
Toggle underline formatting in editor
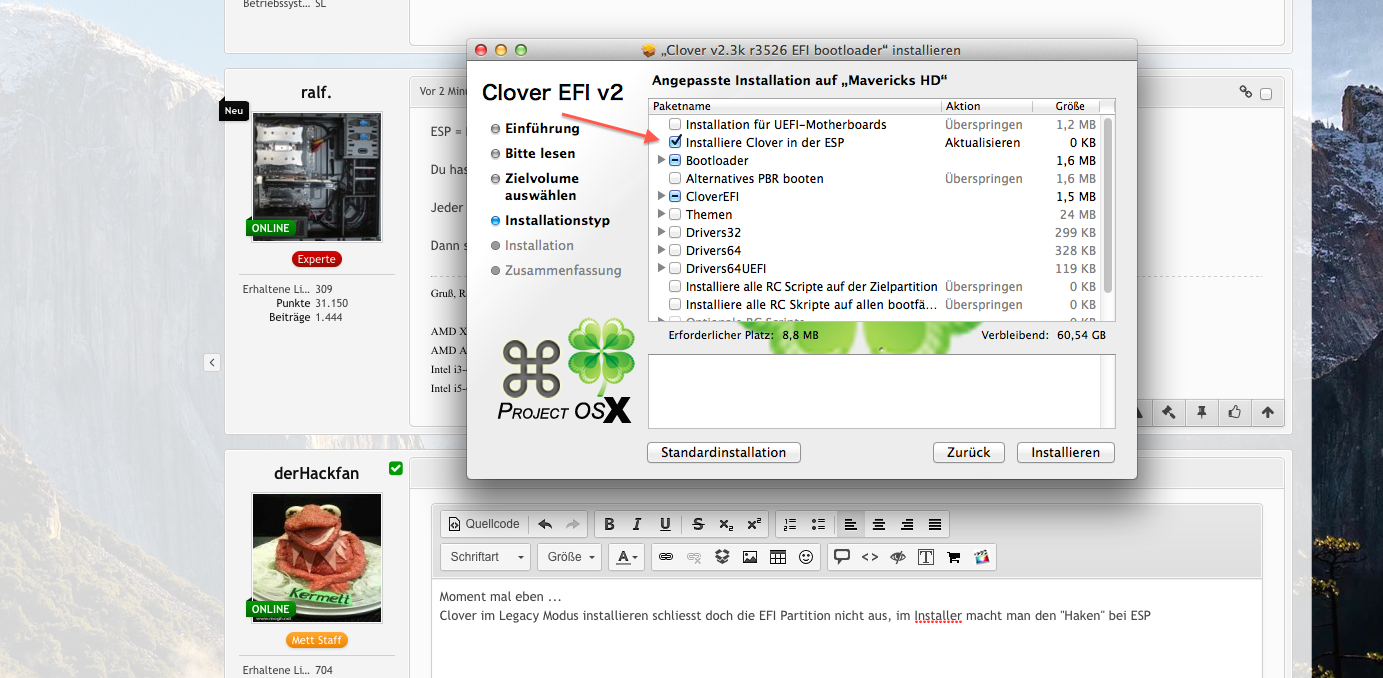pos(665,524)
